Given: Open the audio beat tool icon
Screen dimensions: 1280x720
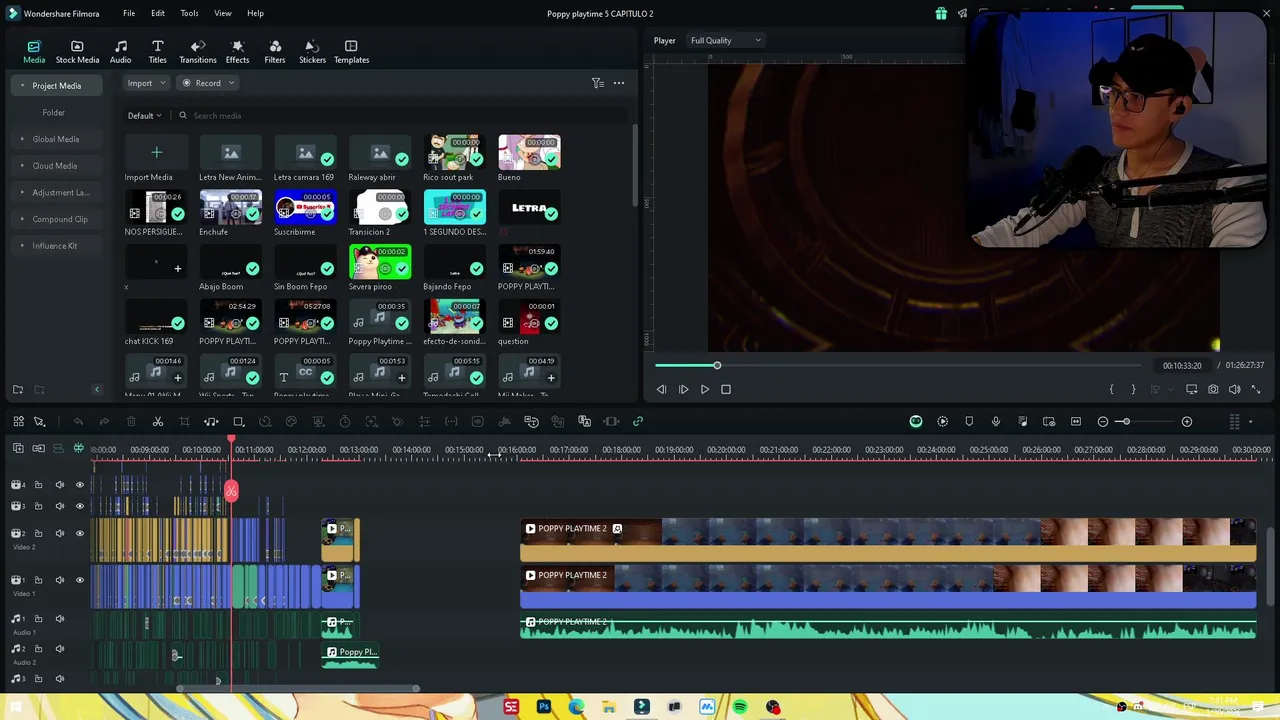Looking at the screenshot, I should pyautogui.click(x=211, y=422).
